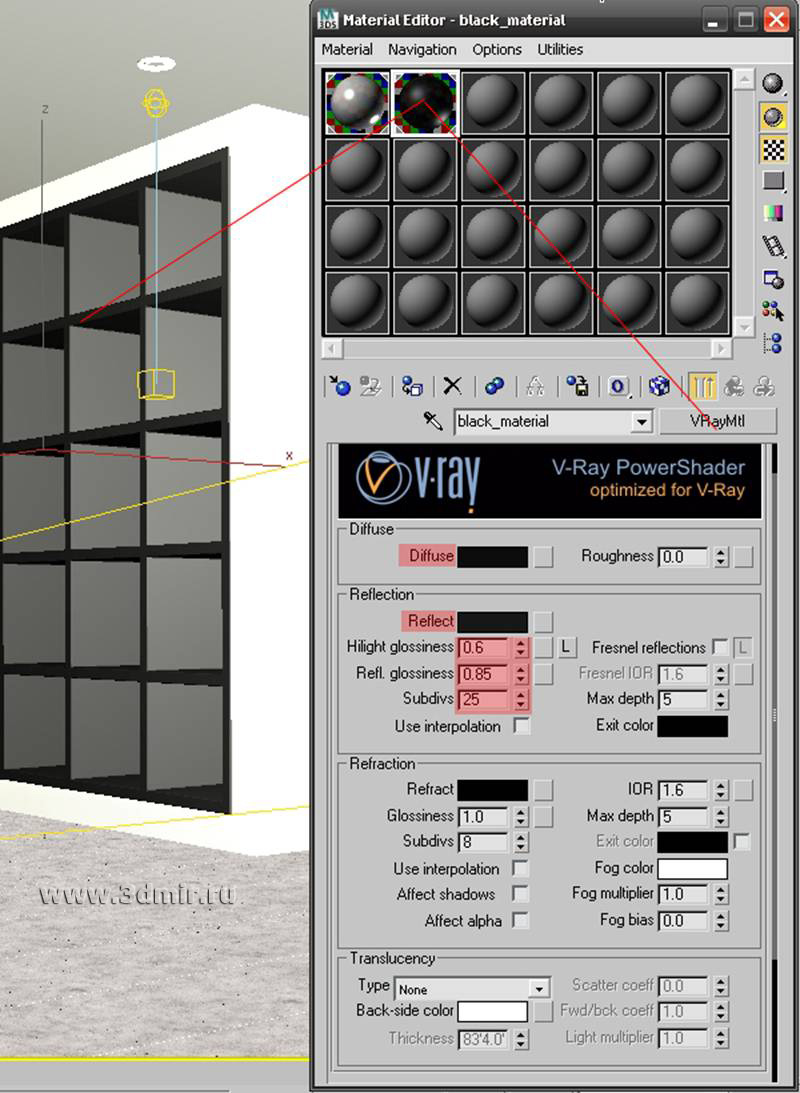Click Refl. glossiness spinner arrows

521,674
